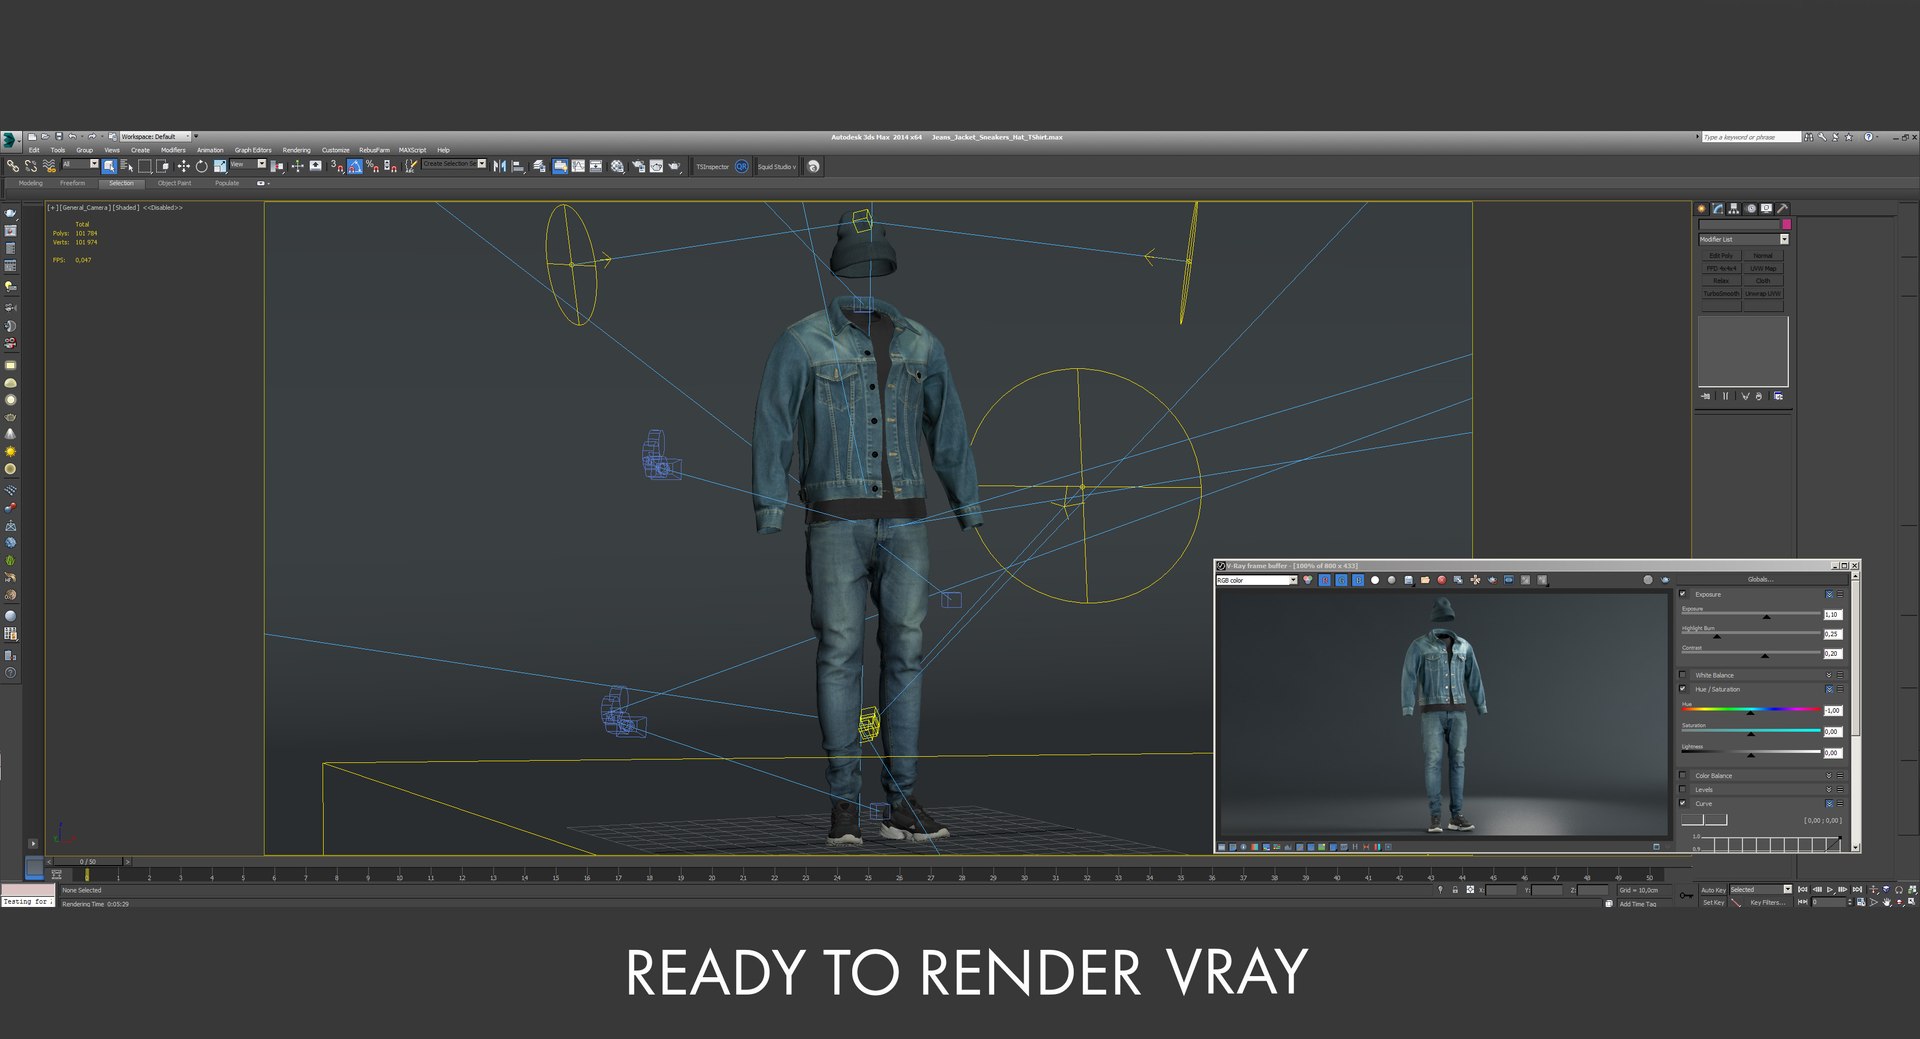Click the search keyword input field
The width and height of the screenshot is (1920, 1039).
point(1750,137)
